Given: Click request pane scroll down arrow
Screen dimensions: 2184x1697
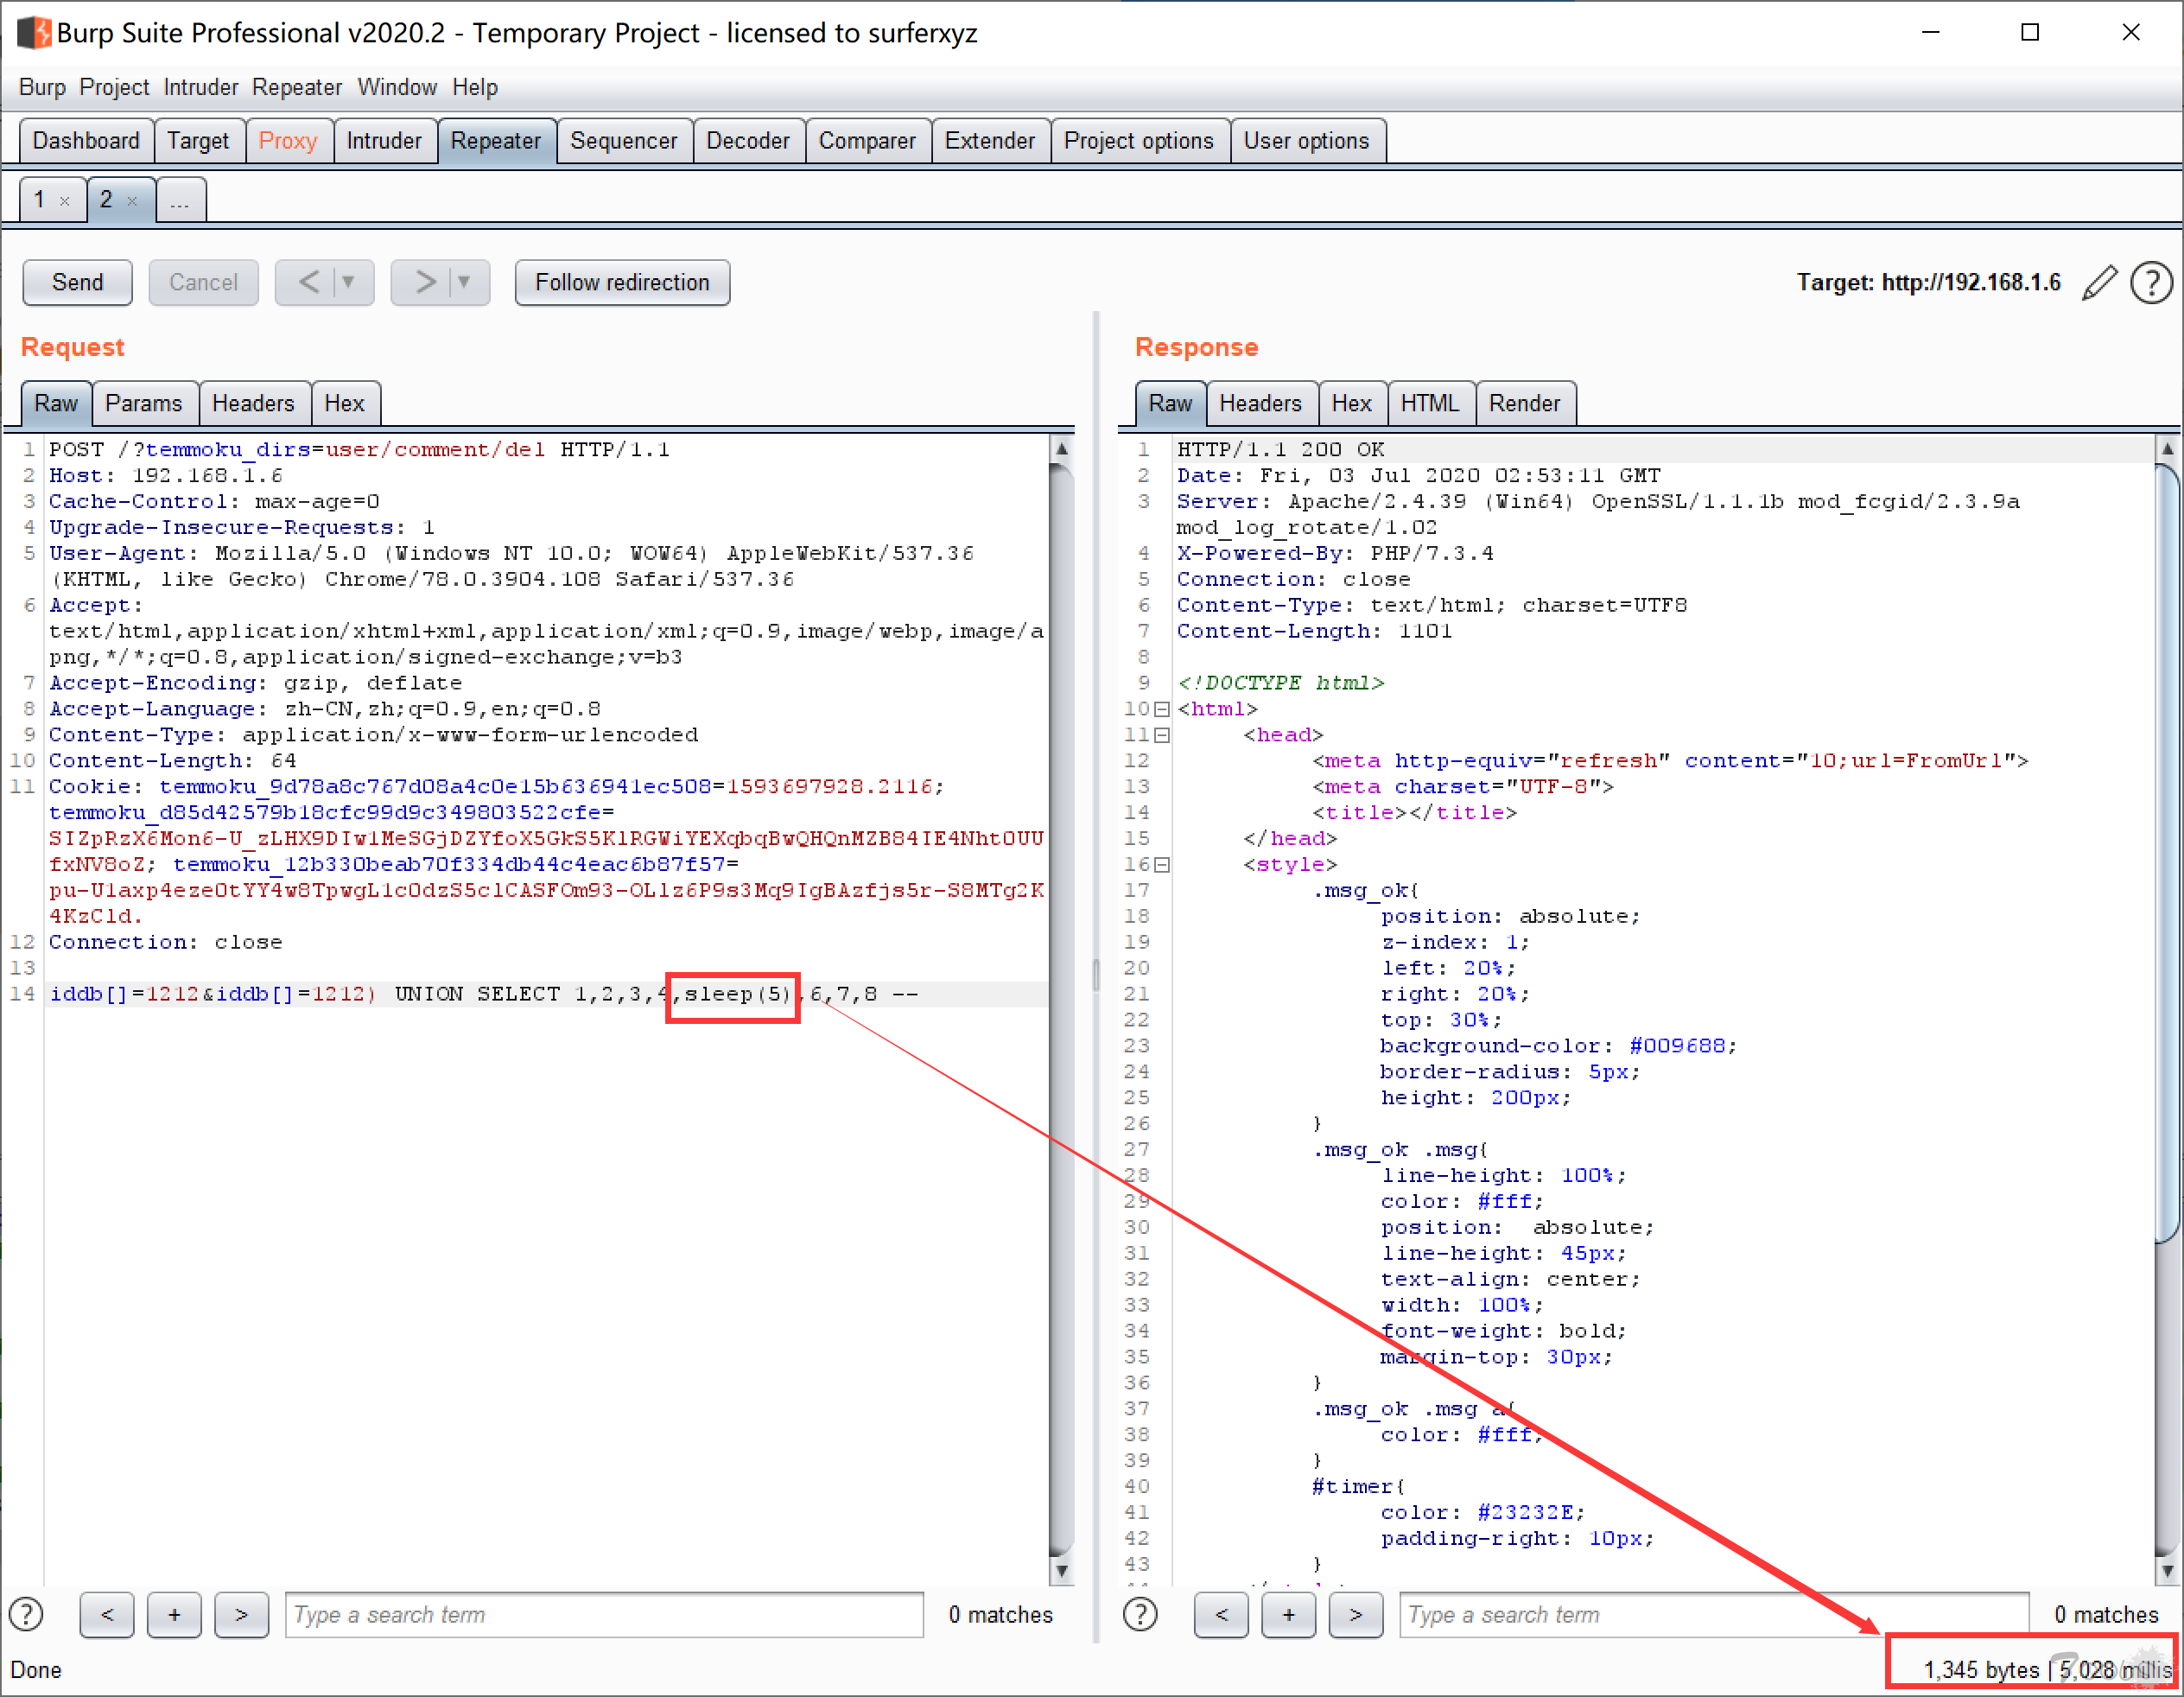Looking at the screenshot, I should click(x=1061, y=1572).
